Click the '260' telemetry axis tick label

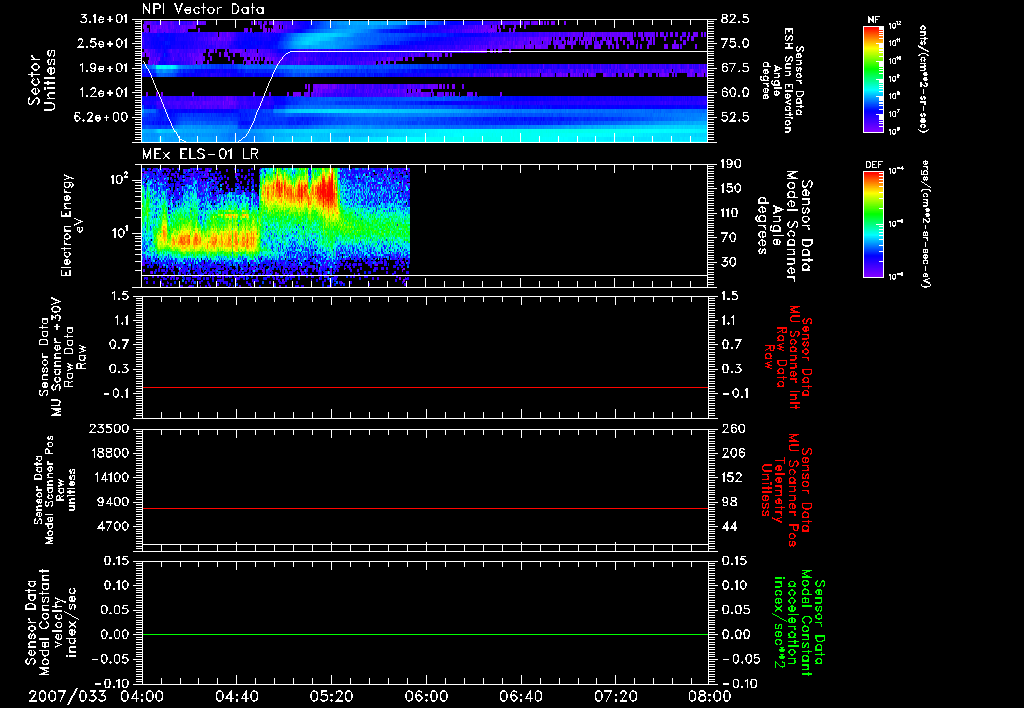[x=732, y=428]
